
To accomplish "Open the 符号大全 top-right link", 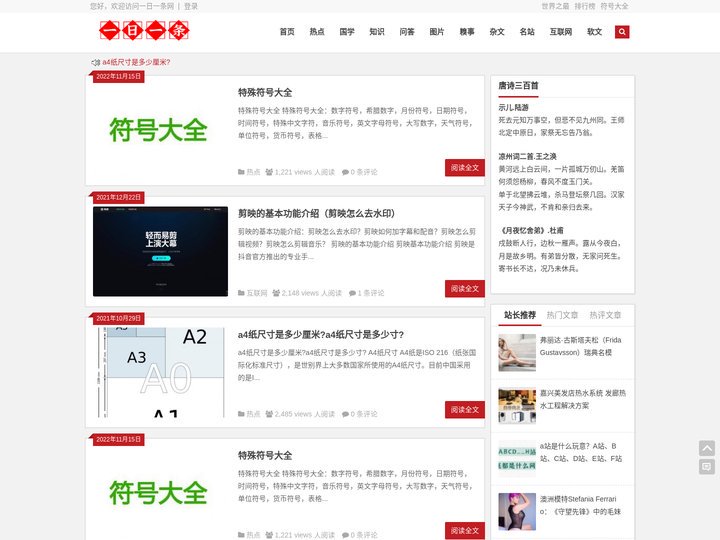I will [x=614, y=6].
